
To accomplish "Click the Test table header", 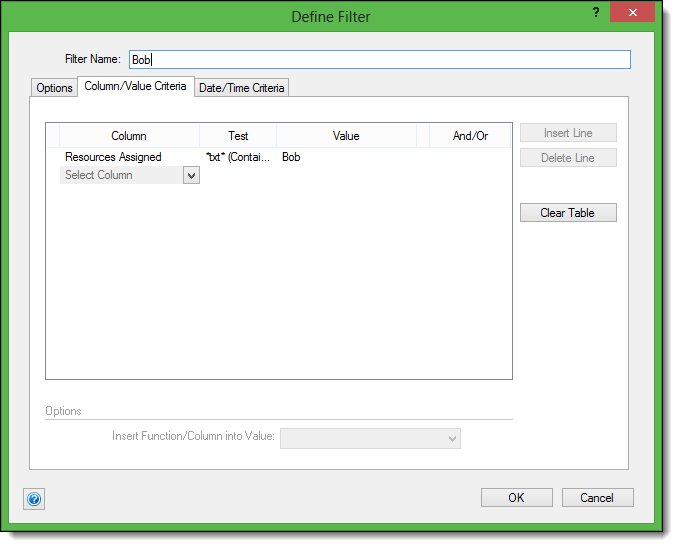I will pyautogui.click(x=238, y=136).
